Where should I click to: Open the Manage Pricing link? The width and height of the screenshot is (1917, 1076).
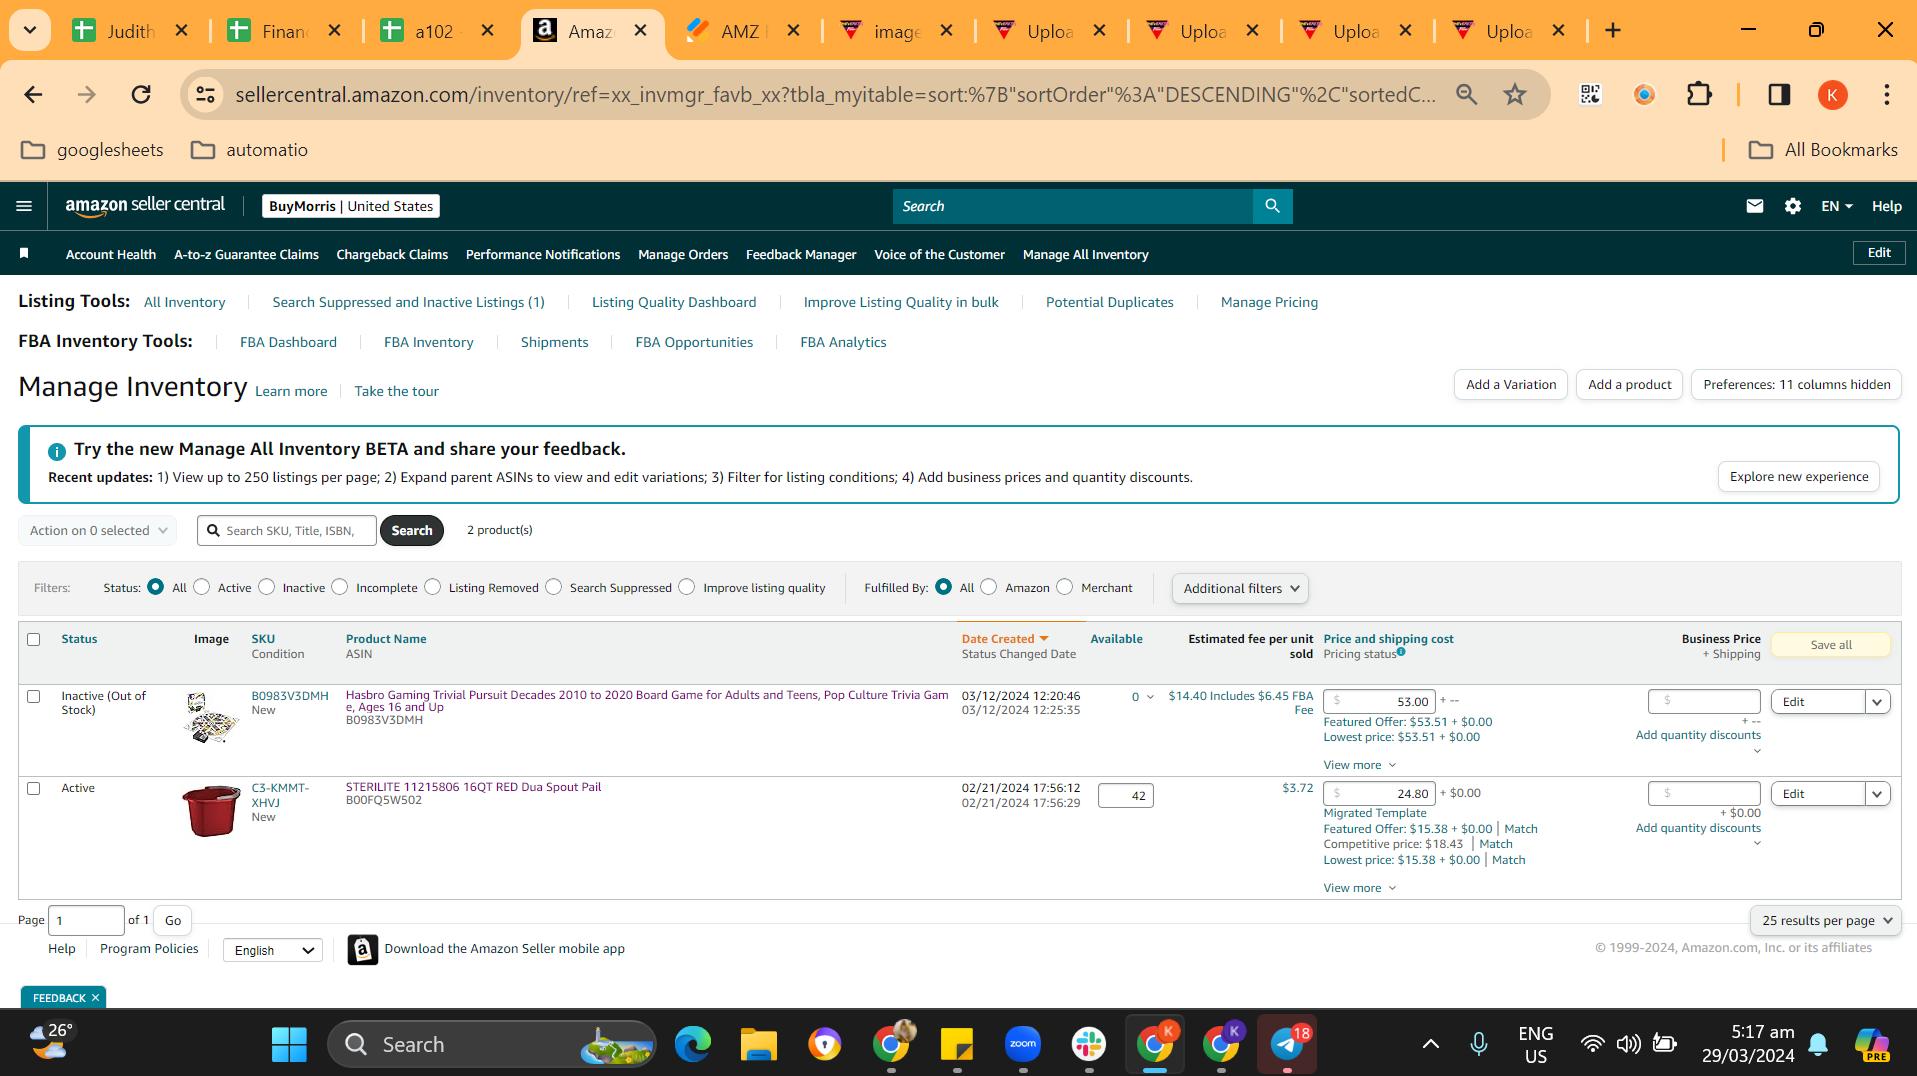tap(1269, 302)
